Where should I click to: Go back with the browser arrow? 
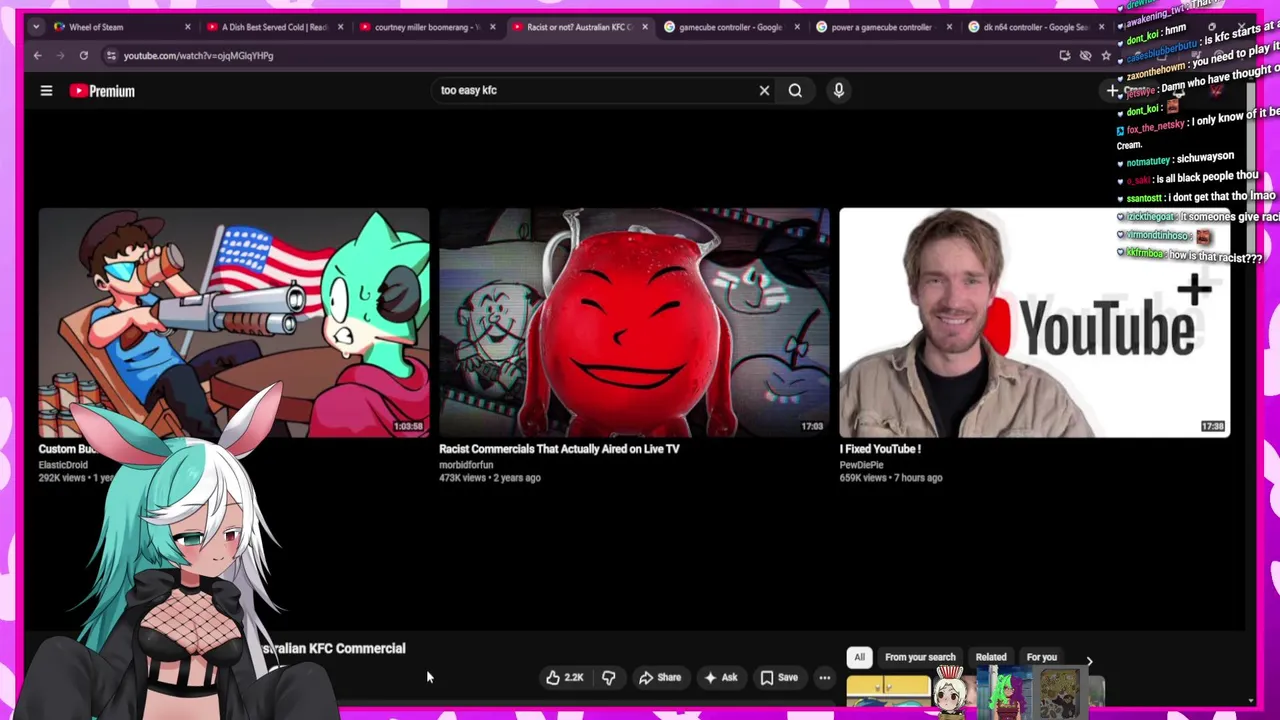click(x=38, y=56)
